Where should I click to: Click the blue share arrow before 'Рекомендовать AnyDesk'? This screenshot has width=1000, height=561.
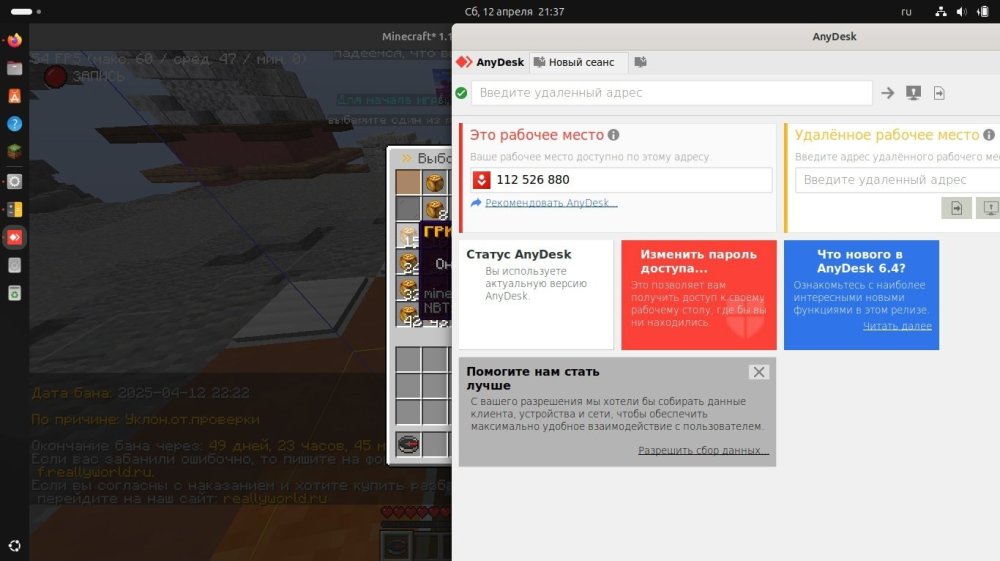(x=476, y=203)
